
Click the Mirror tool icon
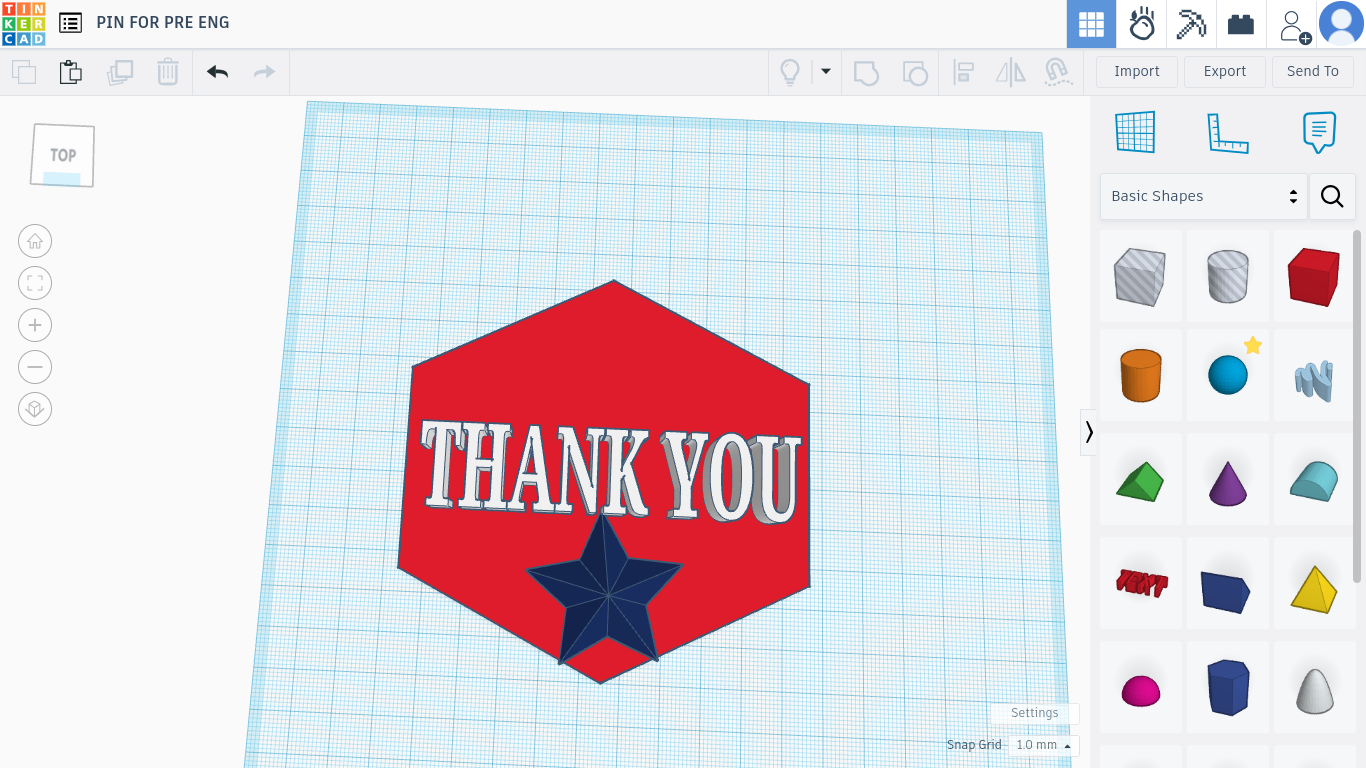[1011, 72]
